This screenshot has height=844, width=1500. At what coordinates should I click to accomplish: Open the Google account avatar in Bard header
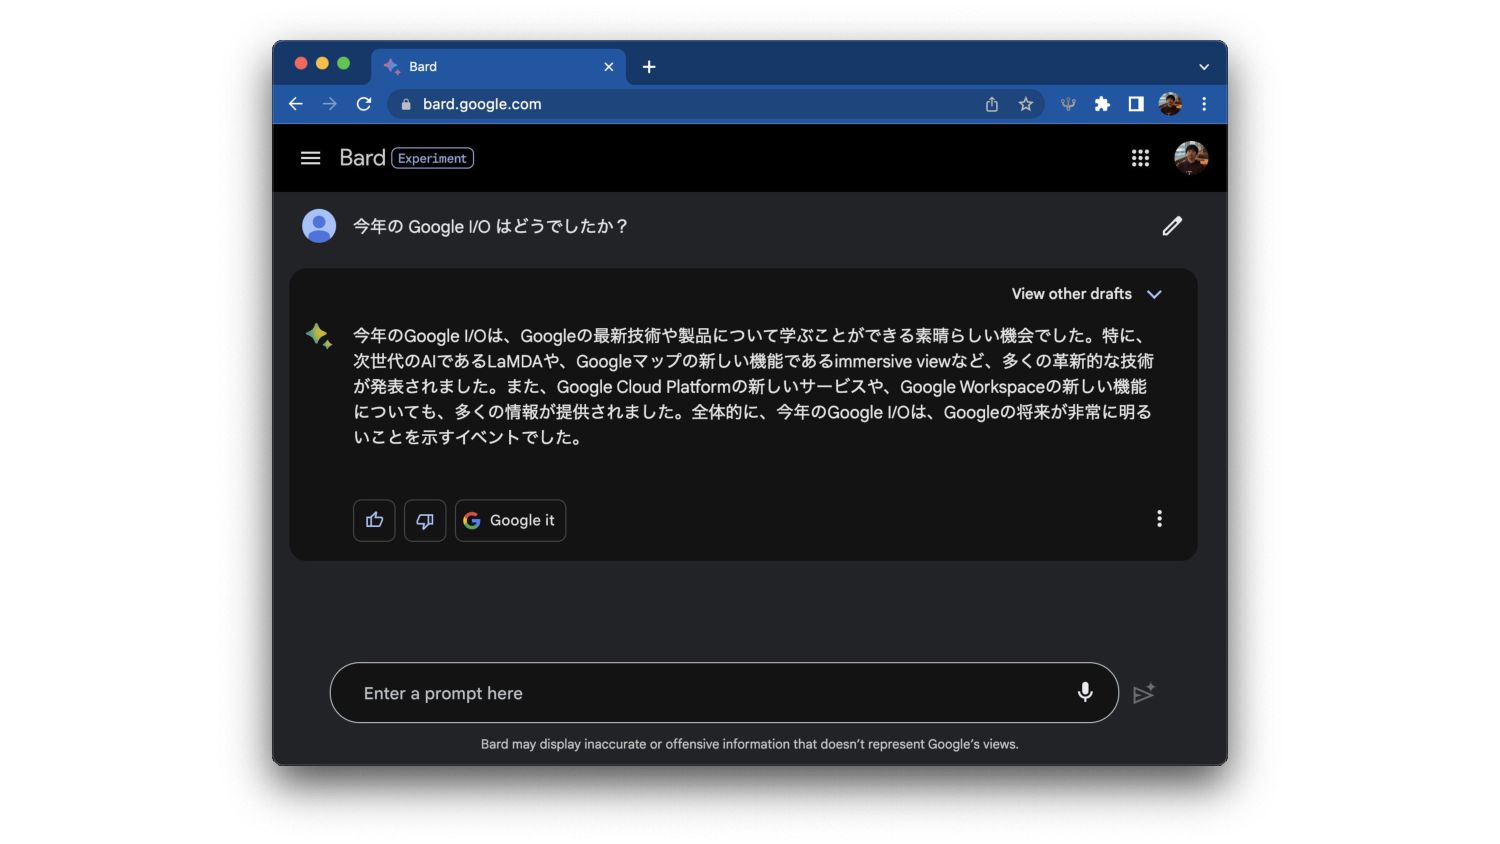tap(1190, 158)
